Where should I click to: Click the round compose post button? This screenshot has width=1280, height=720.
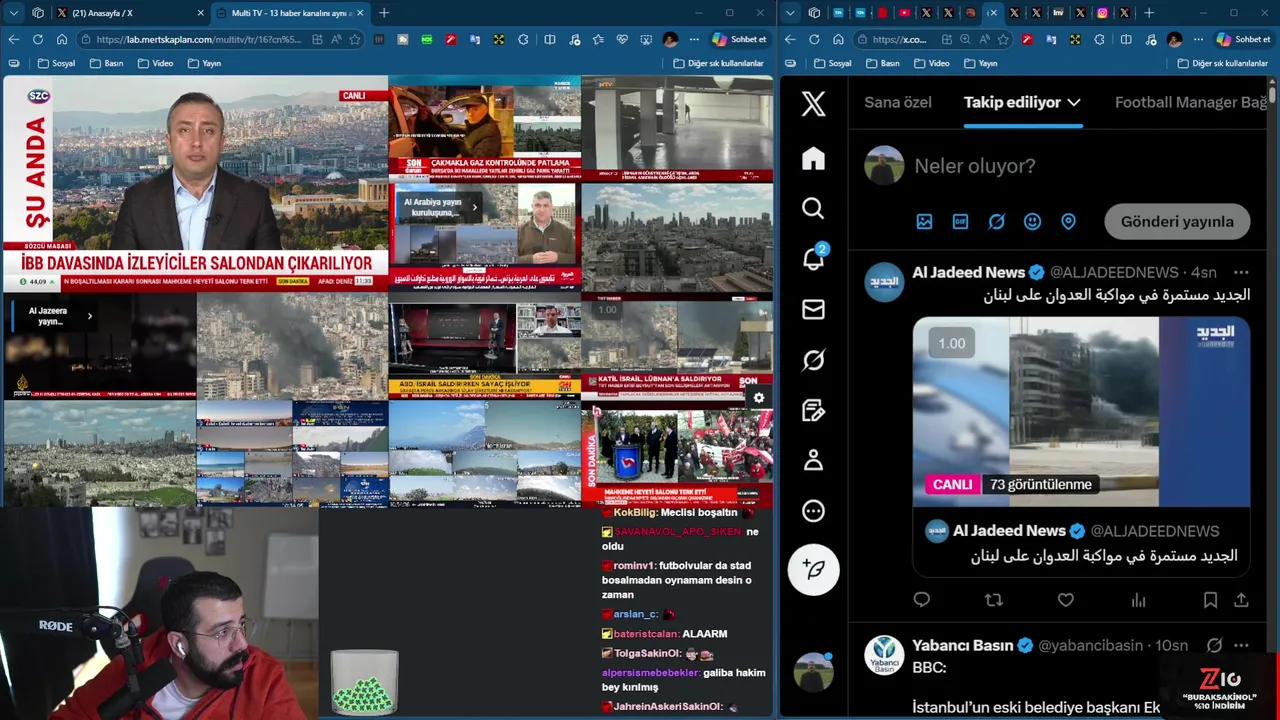[x=813, y=569]
